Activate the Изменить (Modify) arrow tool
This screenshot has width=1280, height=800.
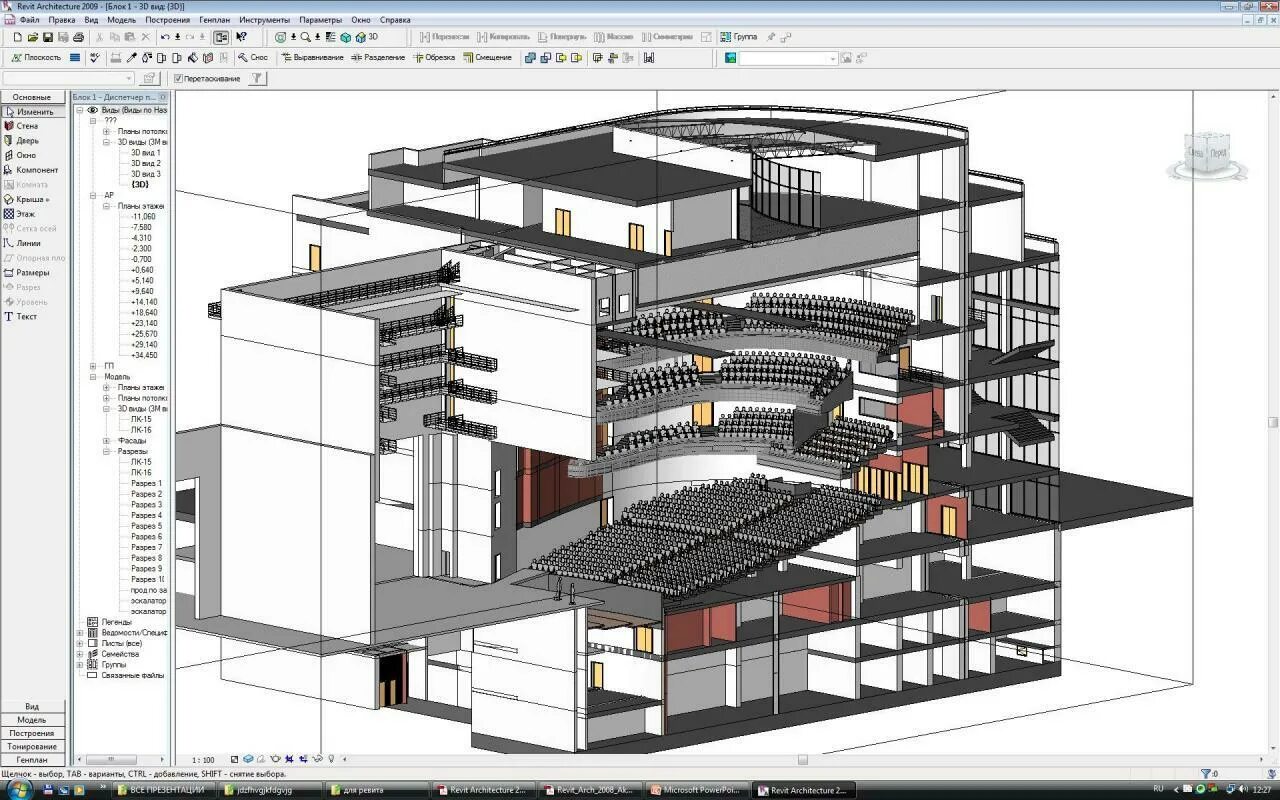pyautogui.click(x=35, y=111)
